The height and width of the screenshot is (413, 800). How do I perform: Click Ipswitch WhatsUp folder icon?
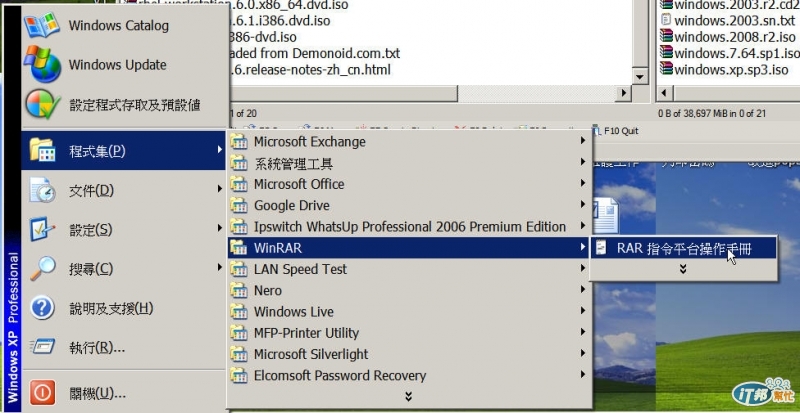pos(239,227)
